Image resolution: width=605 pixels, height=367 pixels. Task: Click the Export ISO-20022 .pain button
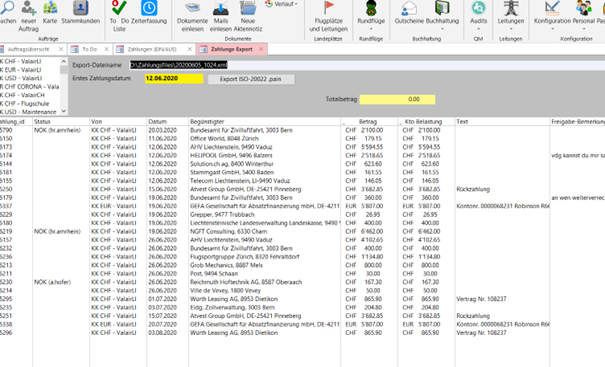pyautogui.click(x=251, y=79)
